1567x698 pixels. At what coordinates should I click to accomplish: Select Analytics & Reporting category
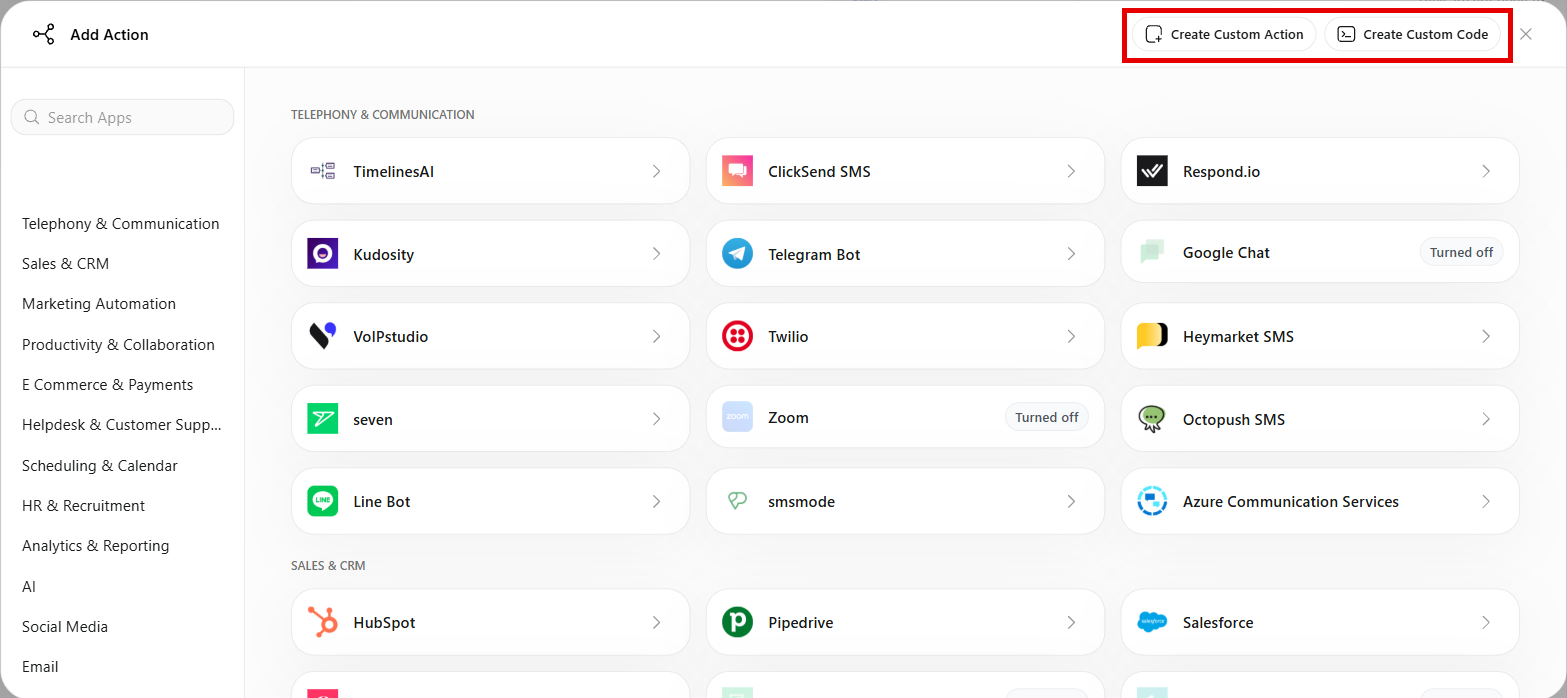[96, 546]
